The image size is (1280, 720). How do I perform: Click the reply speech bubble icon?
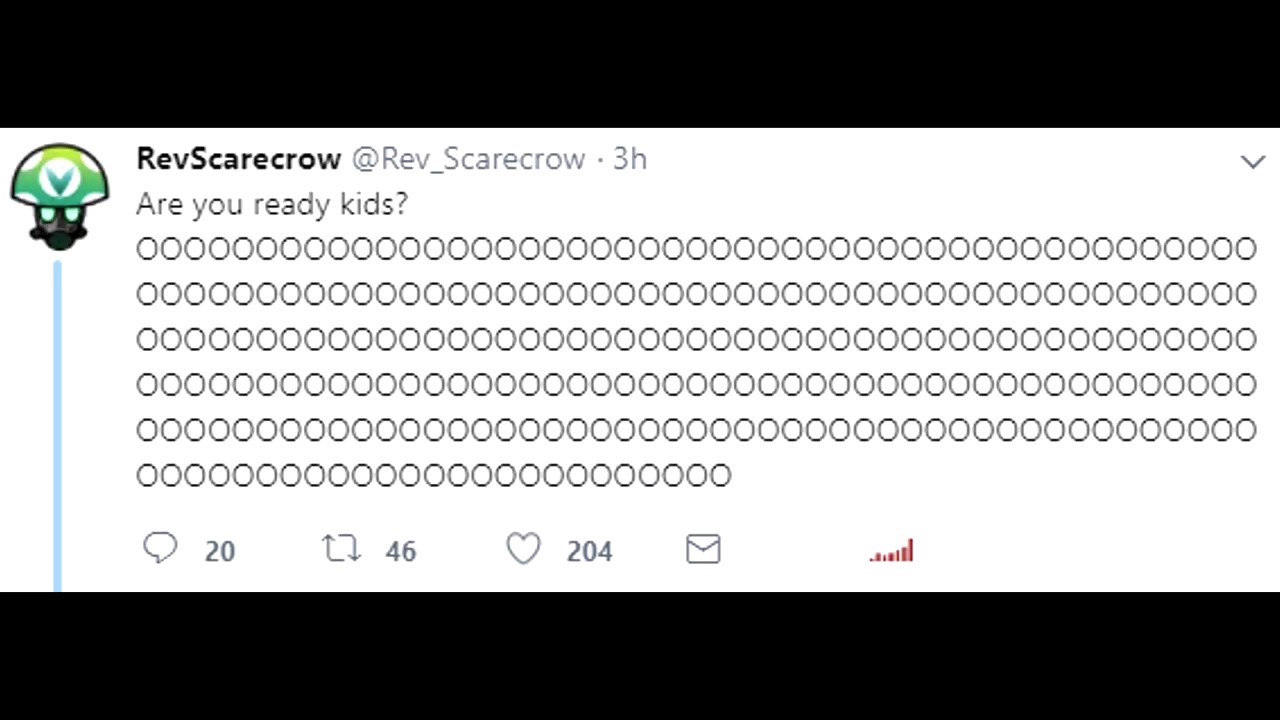click(160, 548)
